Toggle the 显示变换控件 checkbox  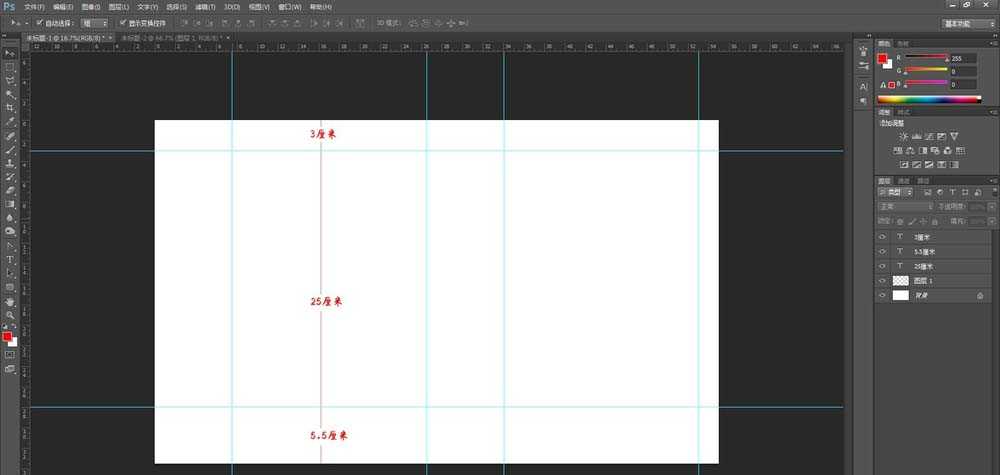[122, 22]
